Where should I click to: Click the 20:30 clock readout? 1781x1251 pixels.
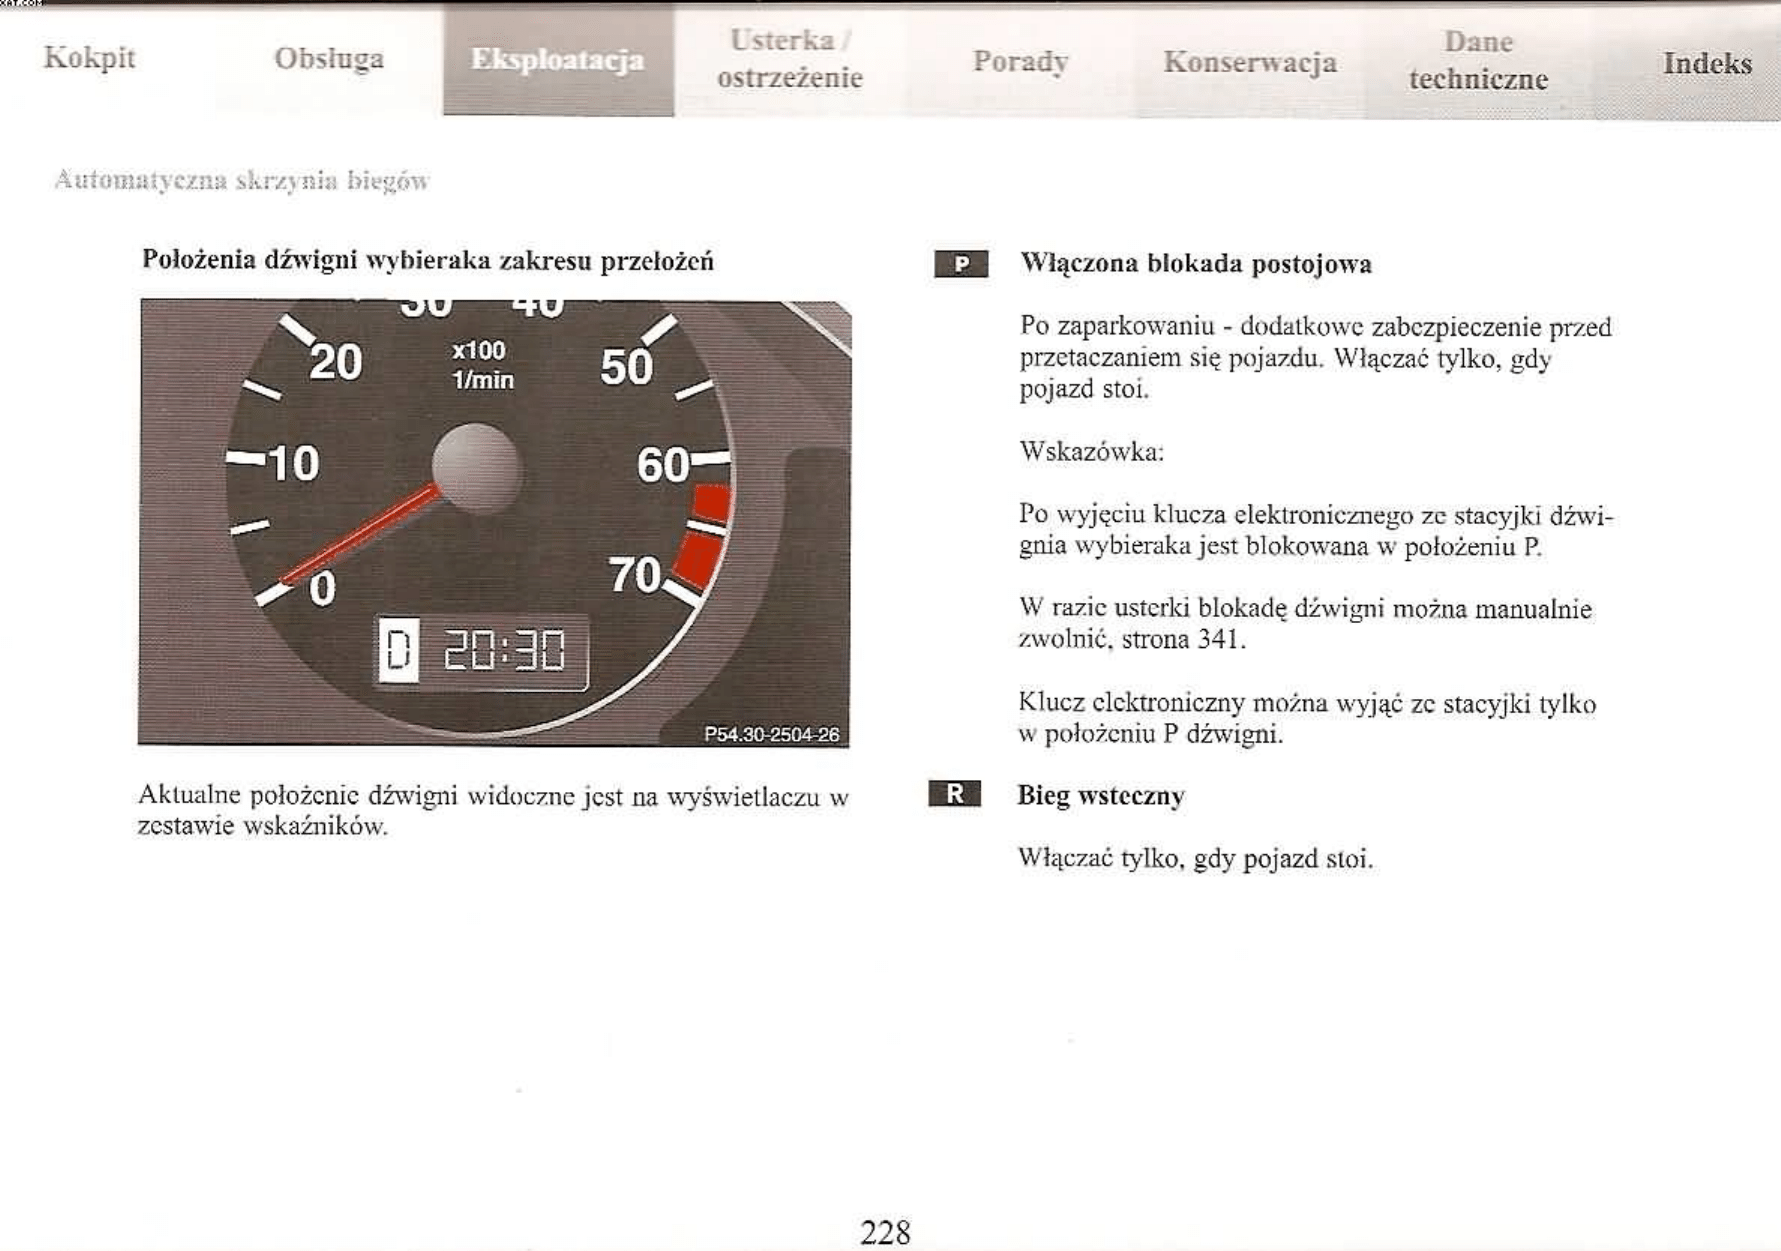(x=503, y=651)
